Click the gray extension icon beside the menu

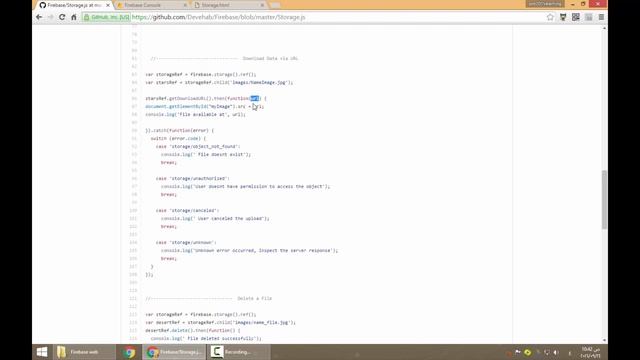pos(589,17)
